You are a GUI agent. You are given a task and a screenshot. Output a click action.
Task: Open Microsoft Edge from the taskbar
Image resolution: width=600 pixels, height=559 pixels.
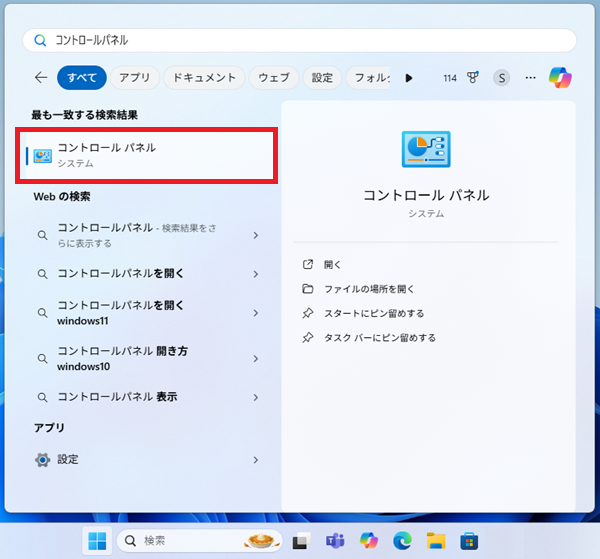402,541
